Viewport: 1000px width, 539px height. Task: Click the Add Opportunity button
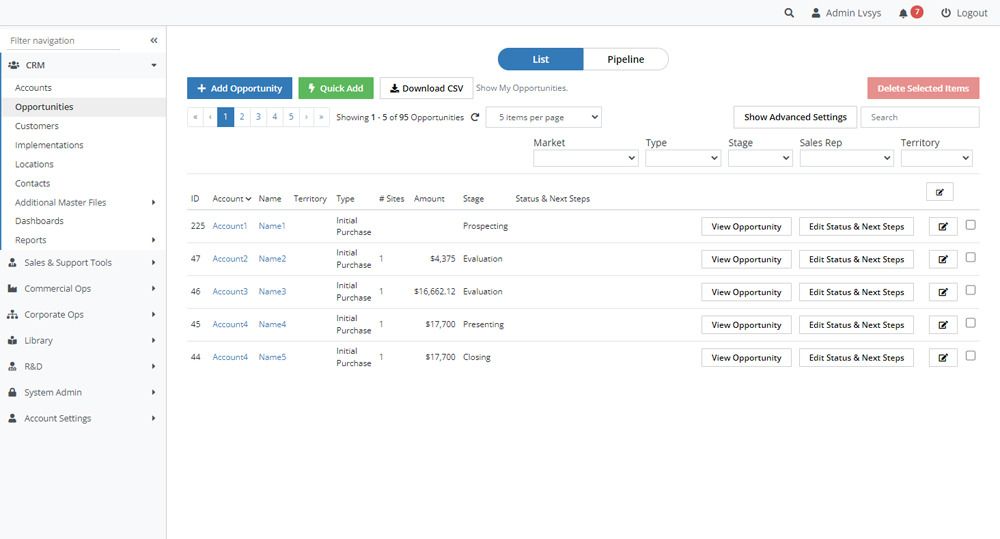point(239,88)
